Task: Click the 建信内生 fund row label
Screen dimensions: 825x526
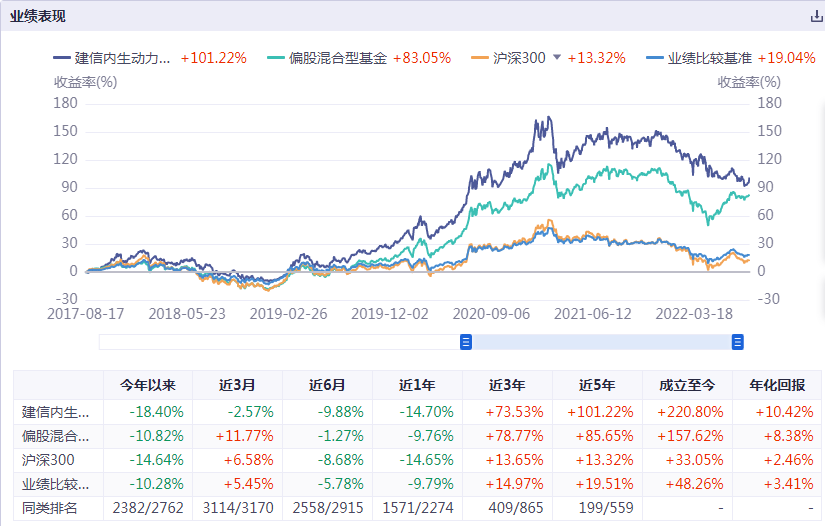Action: [57, 411]
